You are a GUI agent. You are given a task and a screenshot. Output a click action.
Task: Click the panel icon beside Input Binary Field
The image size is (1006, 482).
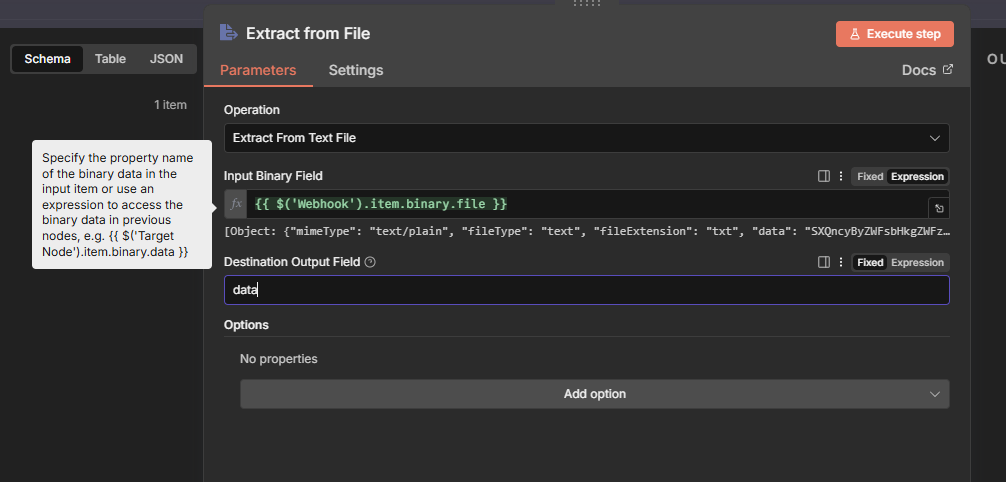tap(824, 176)
